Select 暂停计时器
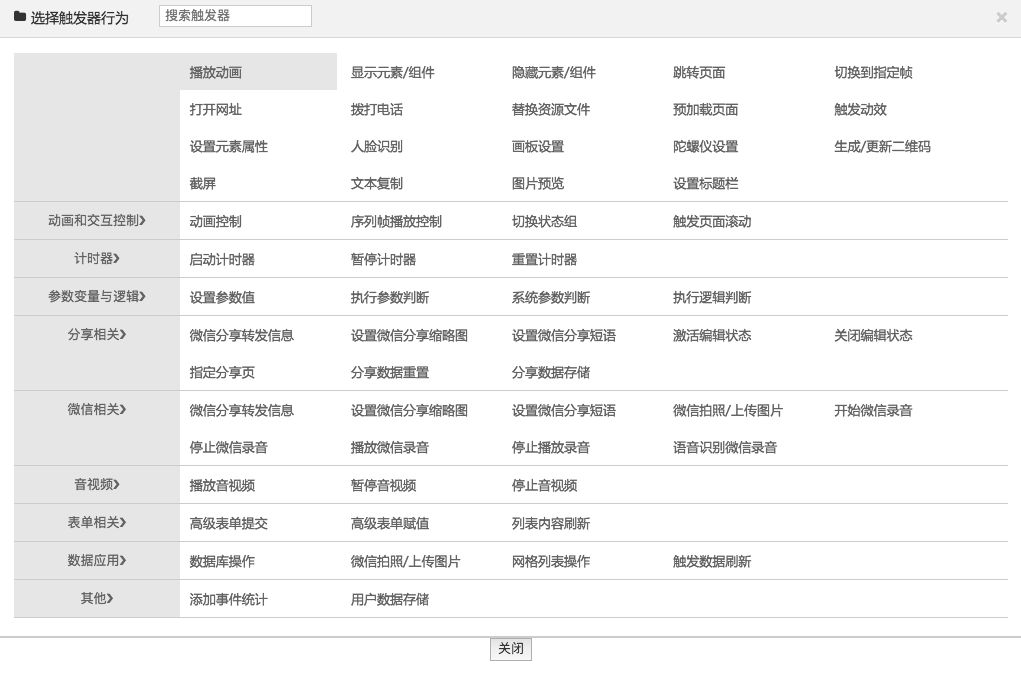Viewport: 1021px width, 686px height. (383, 260)
